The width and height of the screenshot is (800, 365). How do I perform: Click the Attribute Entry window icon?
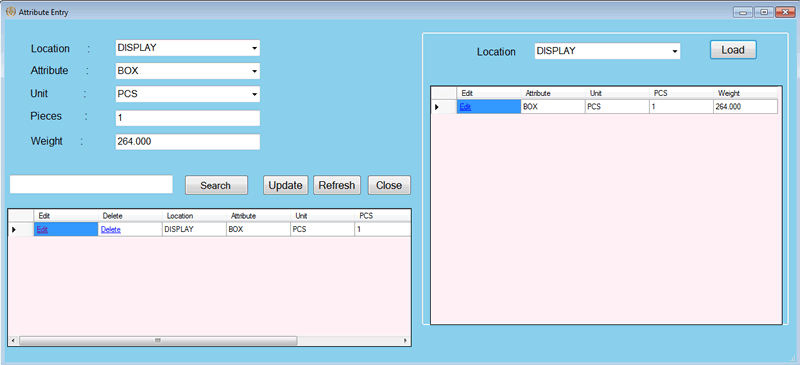[x=10, y=12]
